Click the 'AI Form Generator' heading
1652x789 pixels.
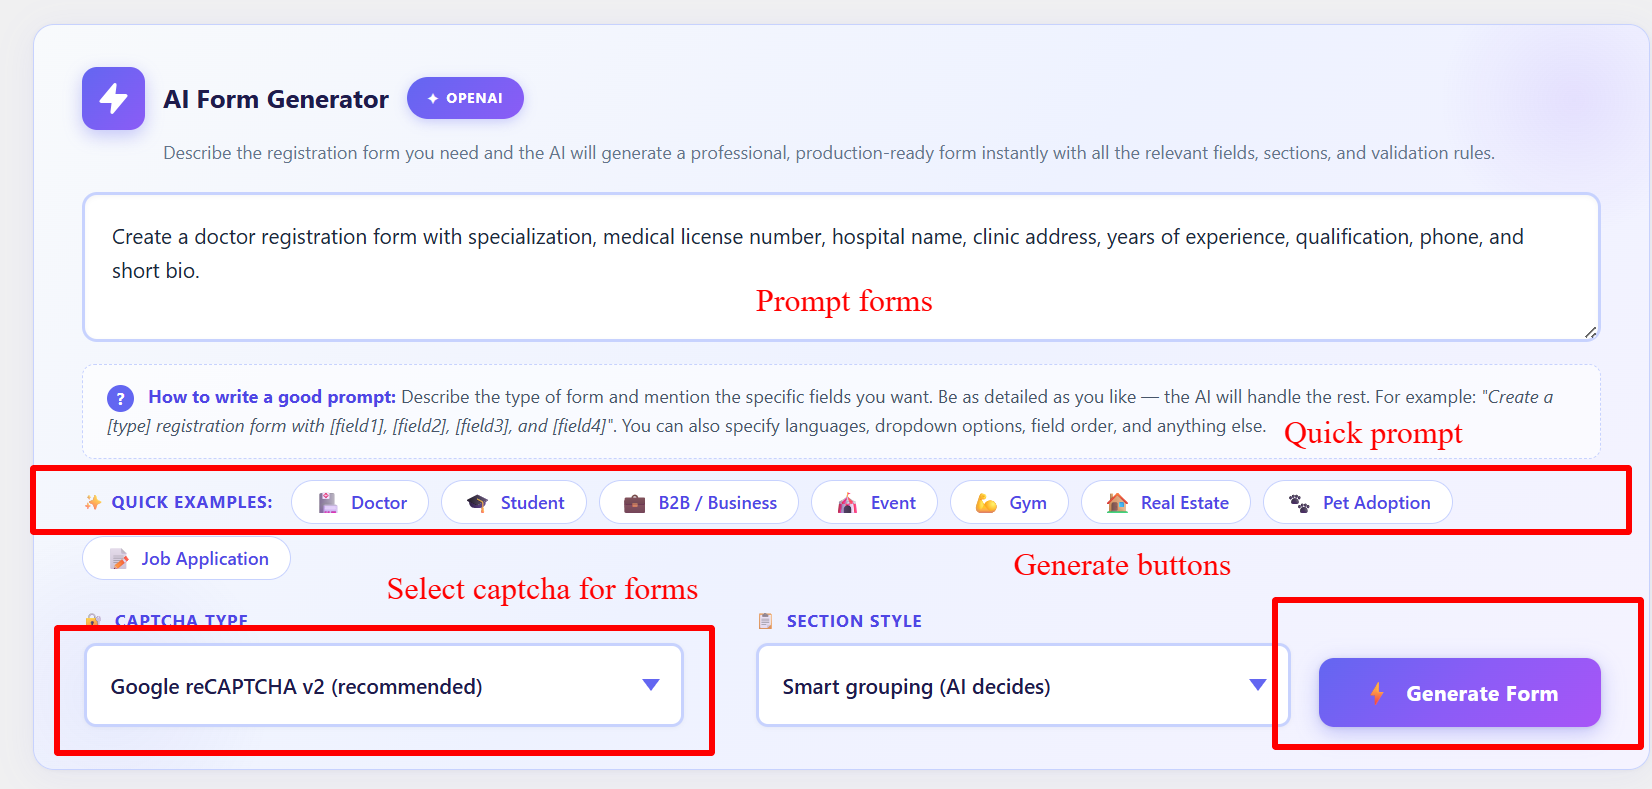click(x=276, y=99)
